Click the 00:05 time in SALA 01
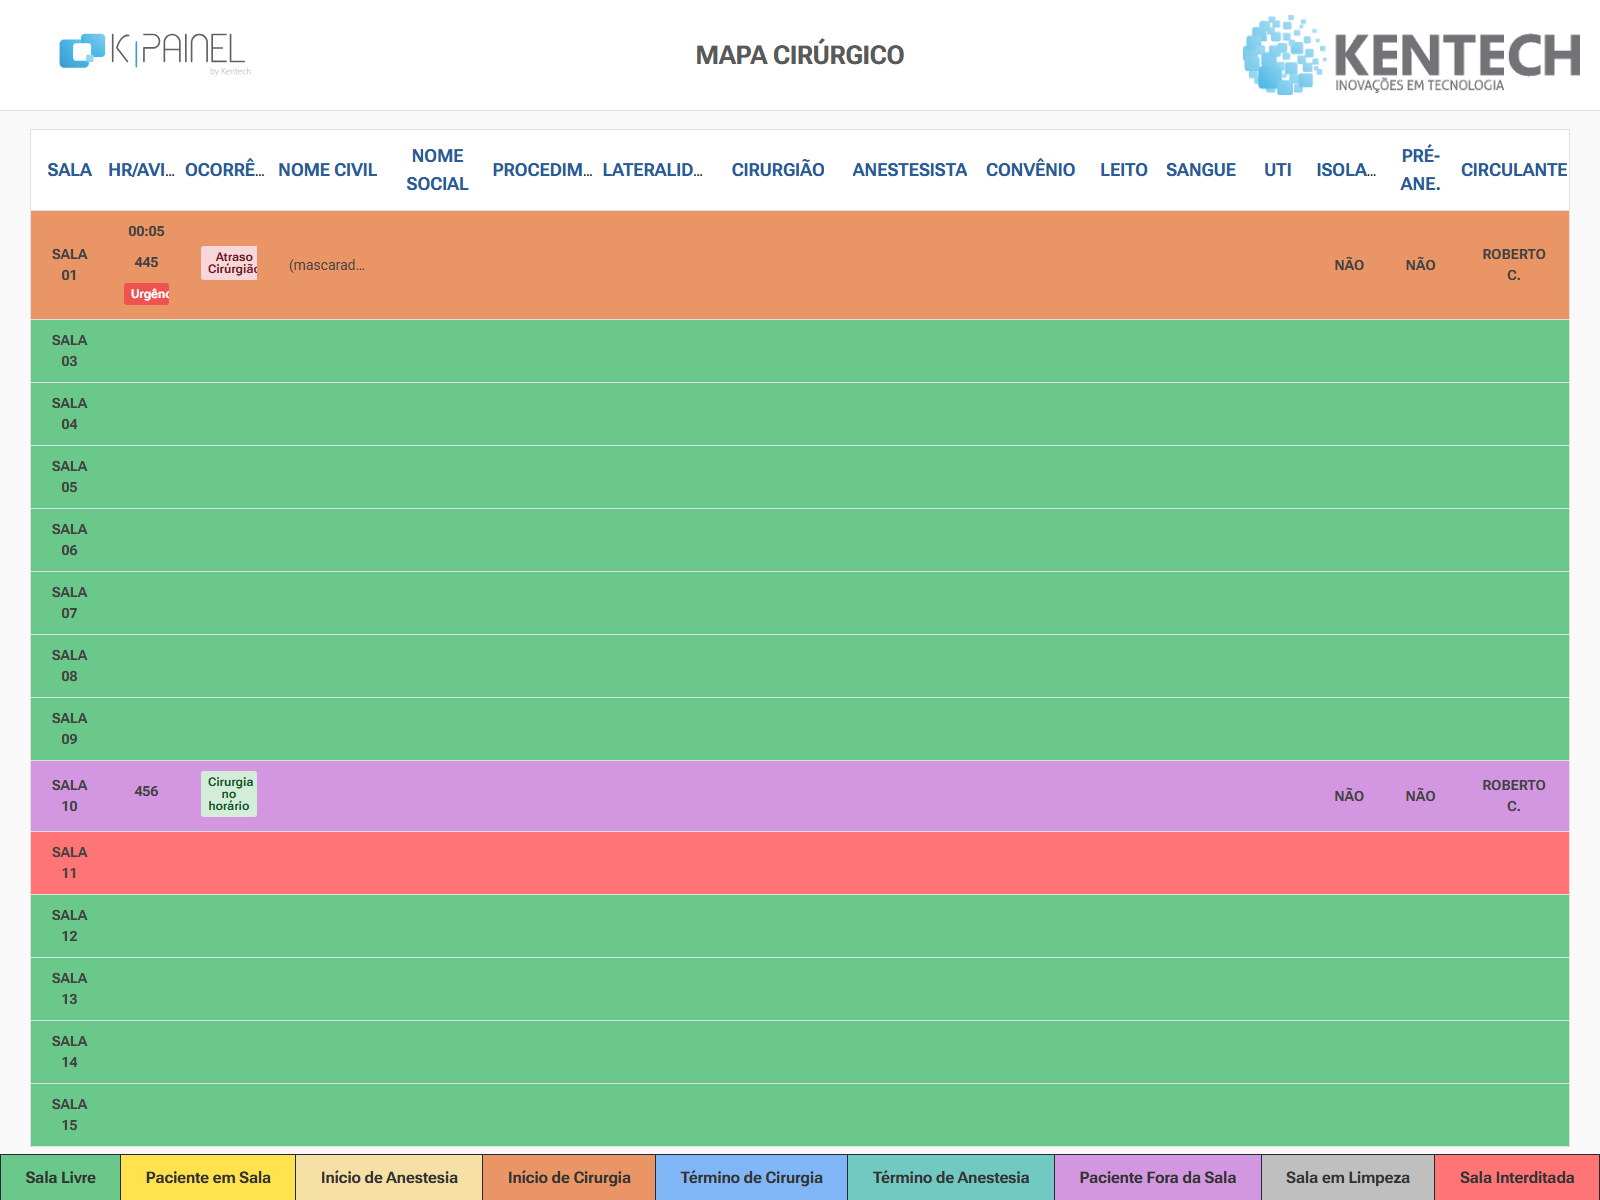1600x1200 pixels. [146, 231]
